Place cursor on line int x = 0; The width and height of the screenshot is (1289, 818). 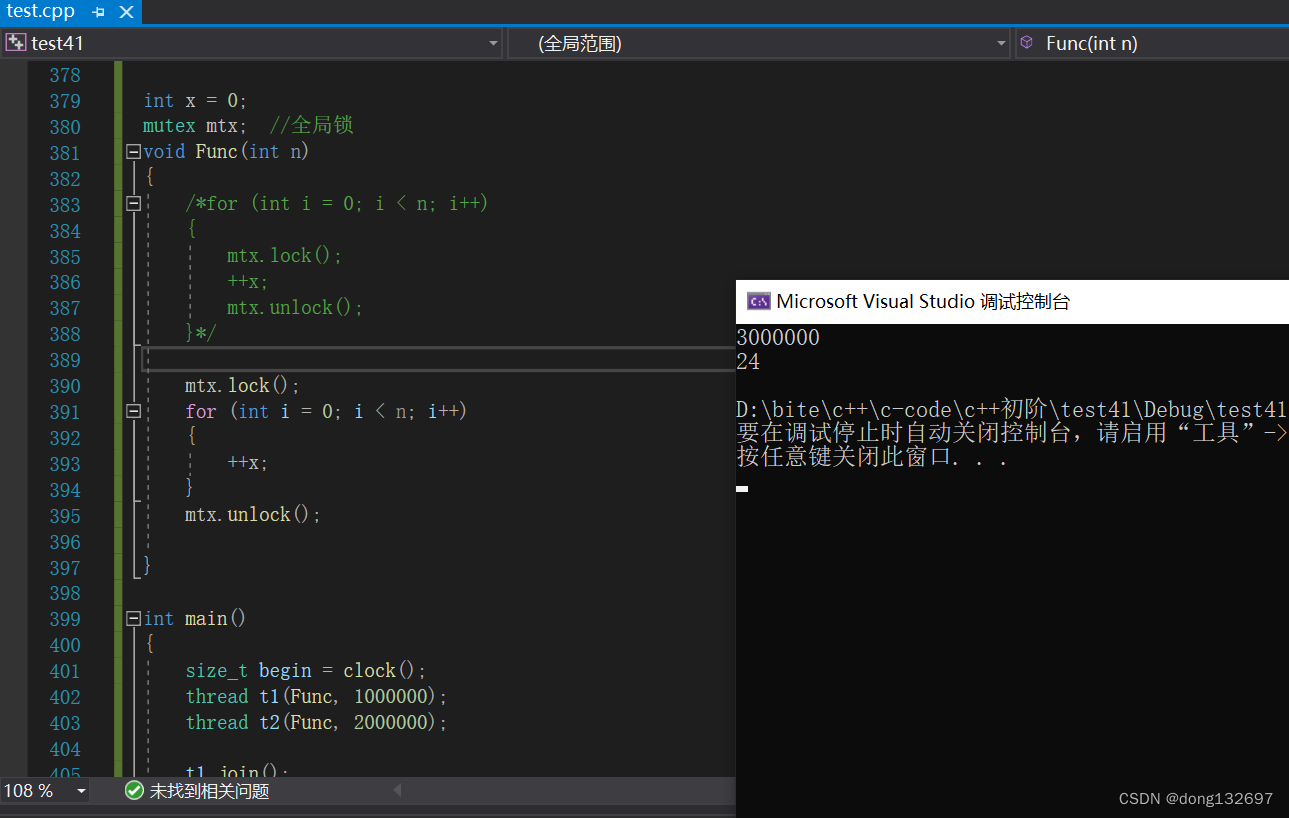pos(195,101)
